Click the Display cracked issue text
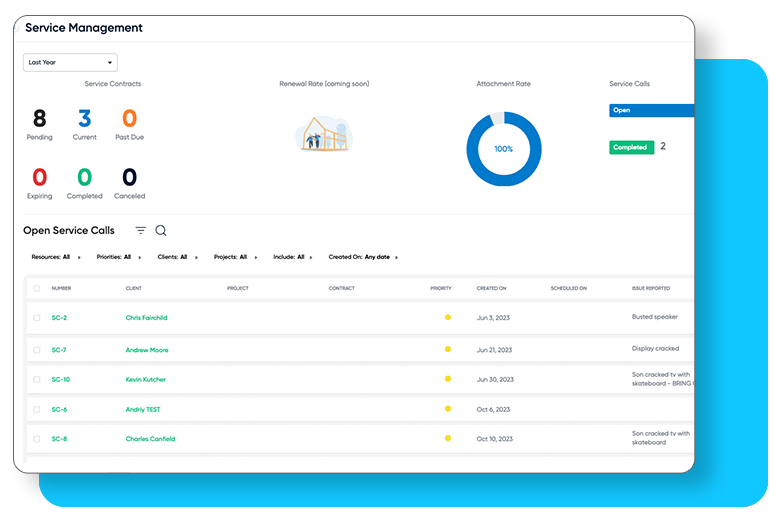The height and width of the screenshot is (526, 780). click(655, 348)
